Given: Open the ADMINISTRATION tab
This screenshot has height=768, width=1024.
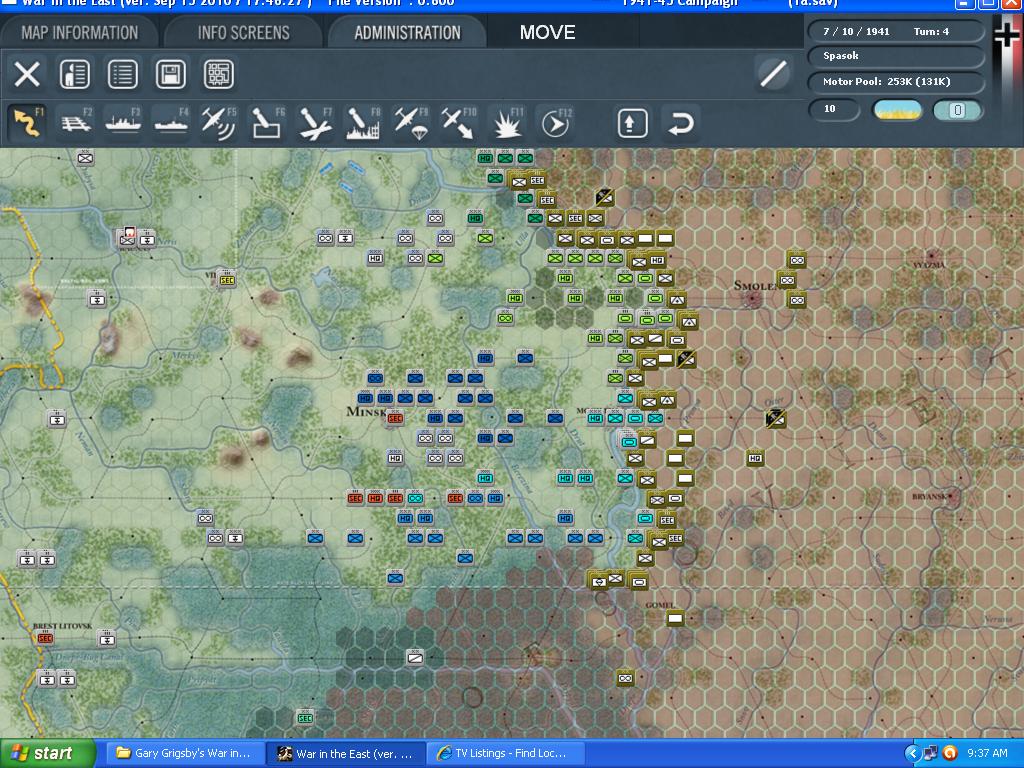Looking at the screenshot, I should [x=408, y=33].
